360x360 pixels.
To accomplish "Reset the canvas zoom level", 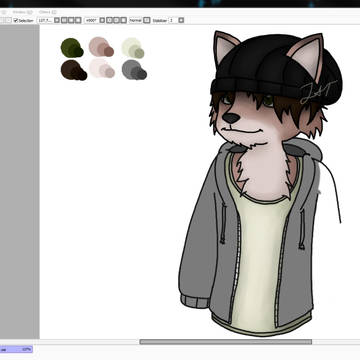I will click(x=78, y=20).
